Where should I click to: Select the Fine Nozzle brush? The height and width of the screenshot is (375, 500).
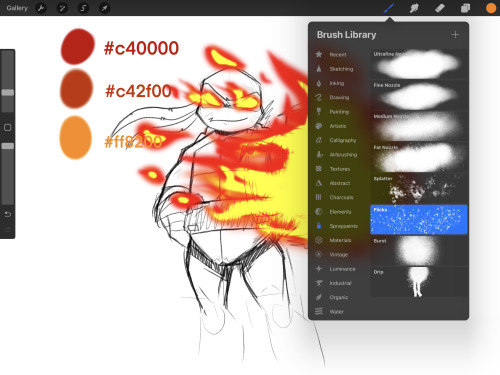419,95
